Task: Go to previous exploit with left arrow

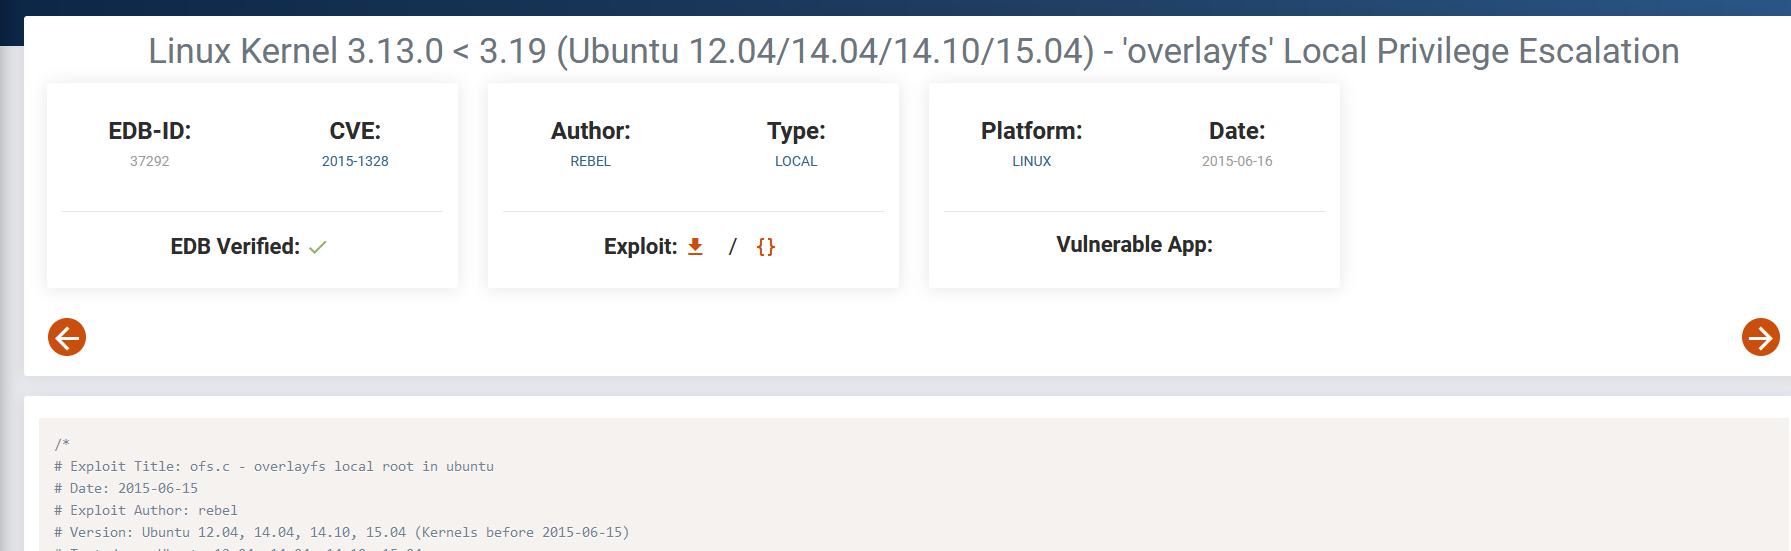Action: (x=67, y=337)
